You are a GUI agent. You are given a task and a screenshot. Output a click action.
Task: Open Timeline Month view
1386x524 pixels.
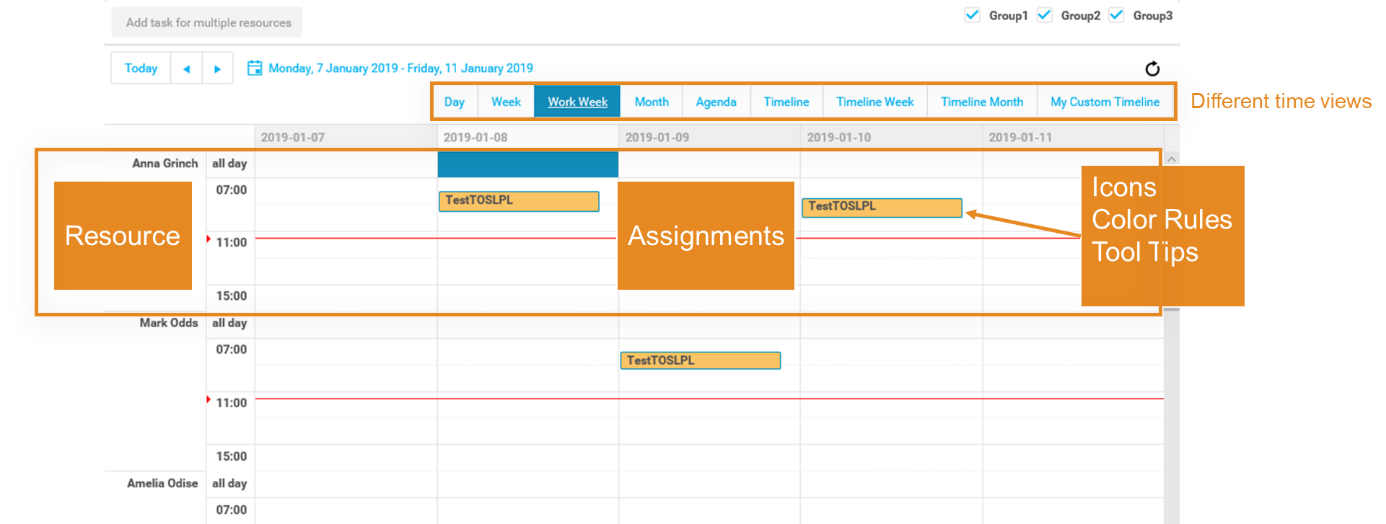pyautogui.click(x=982, y=102)
